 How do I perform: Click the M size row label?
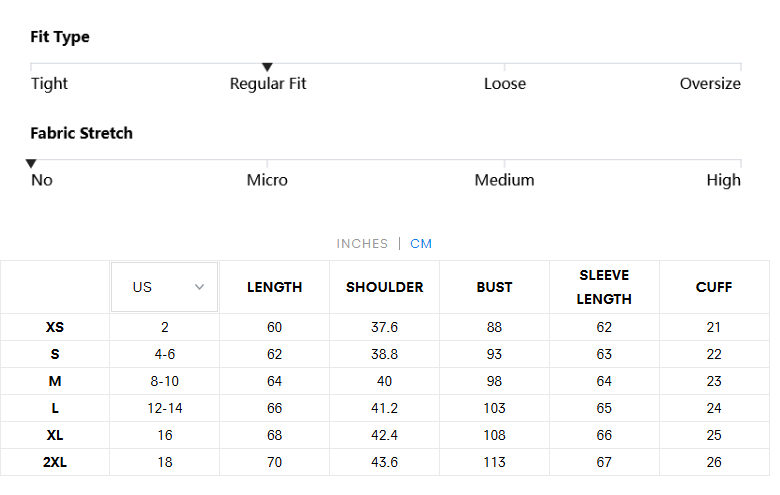coord(55,381)
